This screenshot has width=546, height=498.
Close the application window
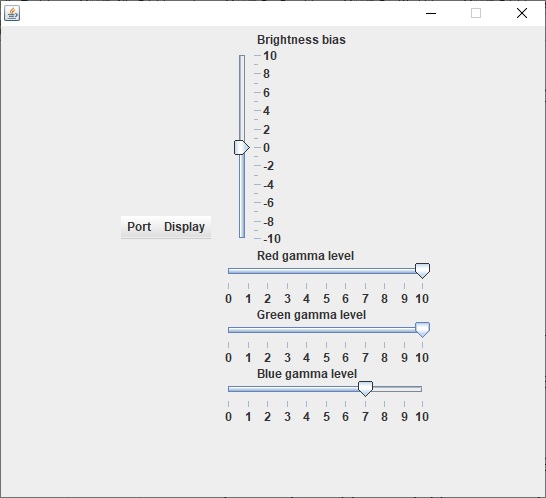522,13
